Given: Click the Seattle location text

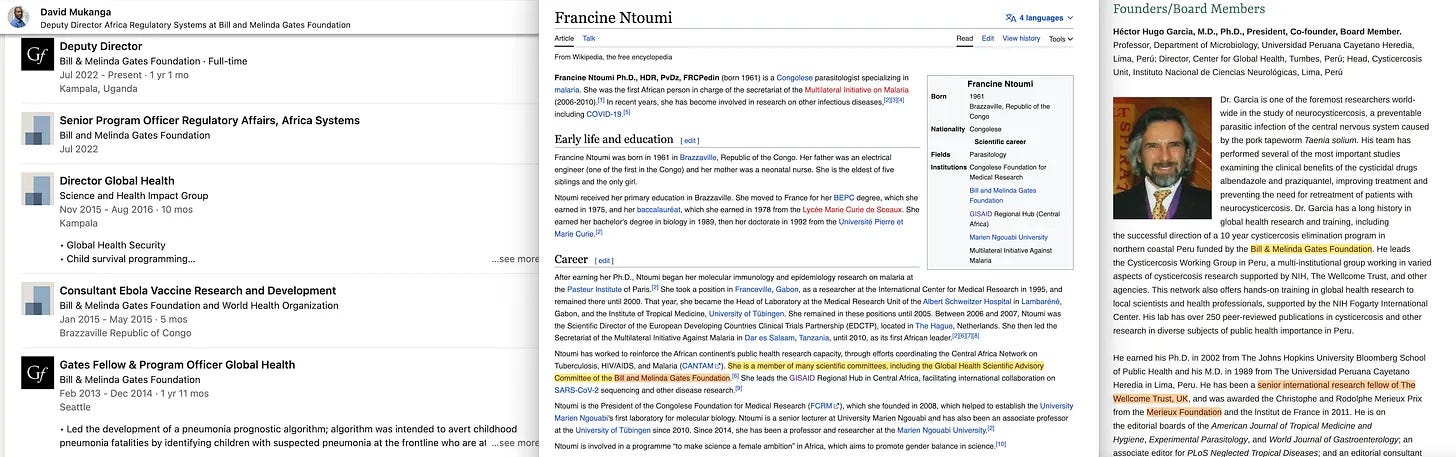Looking at the screenshot, I should [x=75, y=407].
